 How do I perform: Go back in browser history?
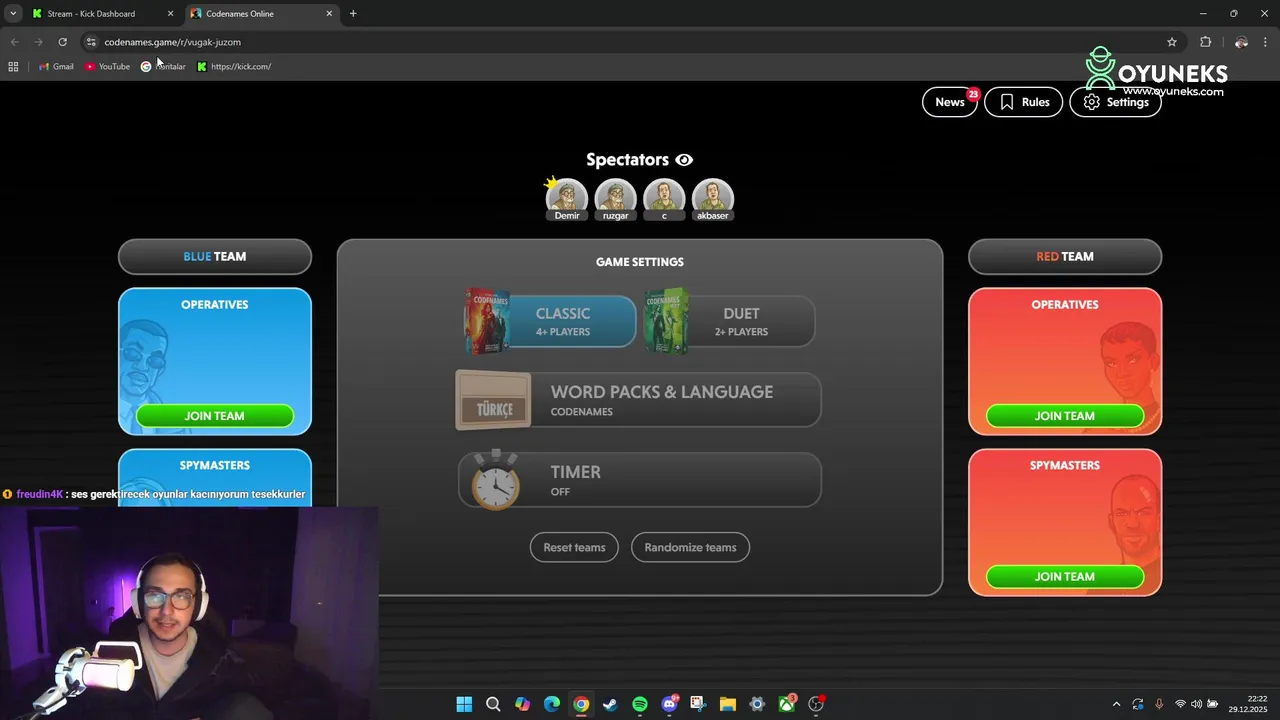point(14,42)
